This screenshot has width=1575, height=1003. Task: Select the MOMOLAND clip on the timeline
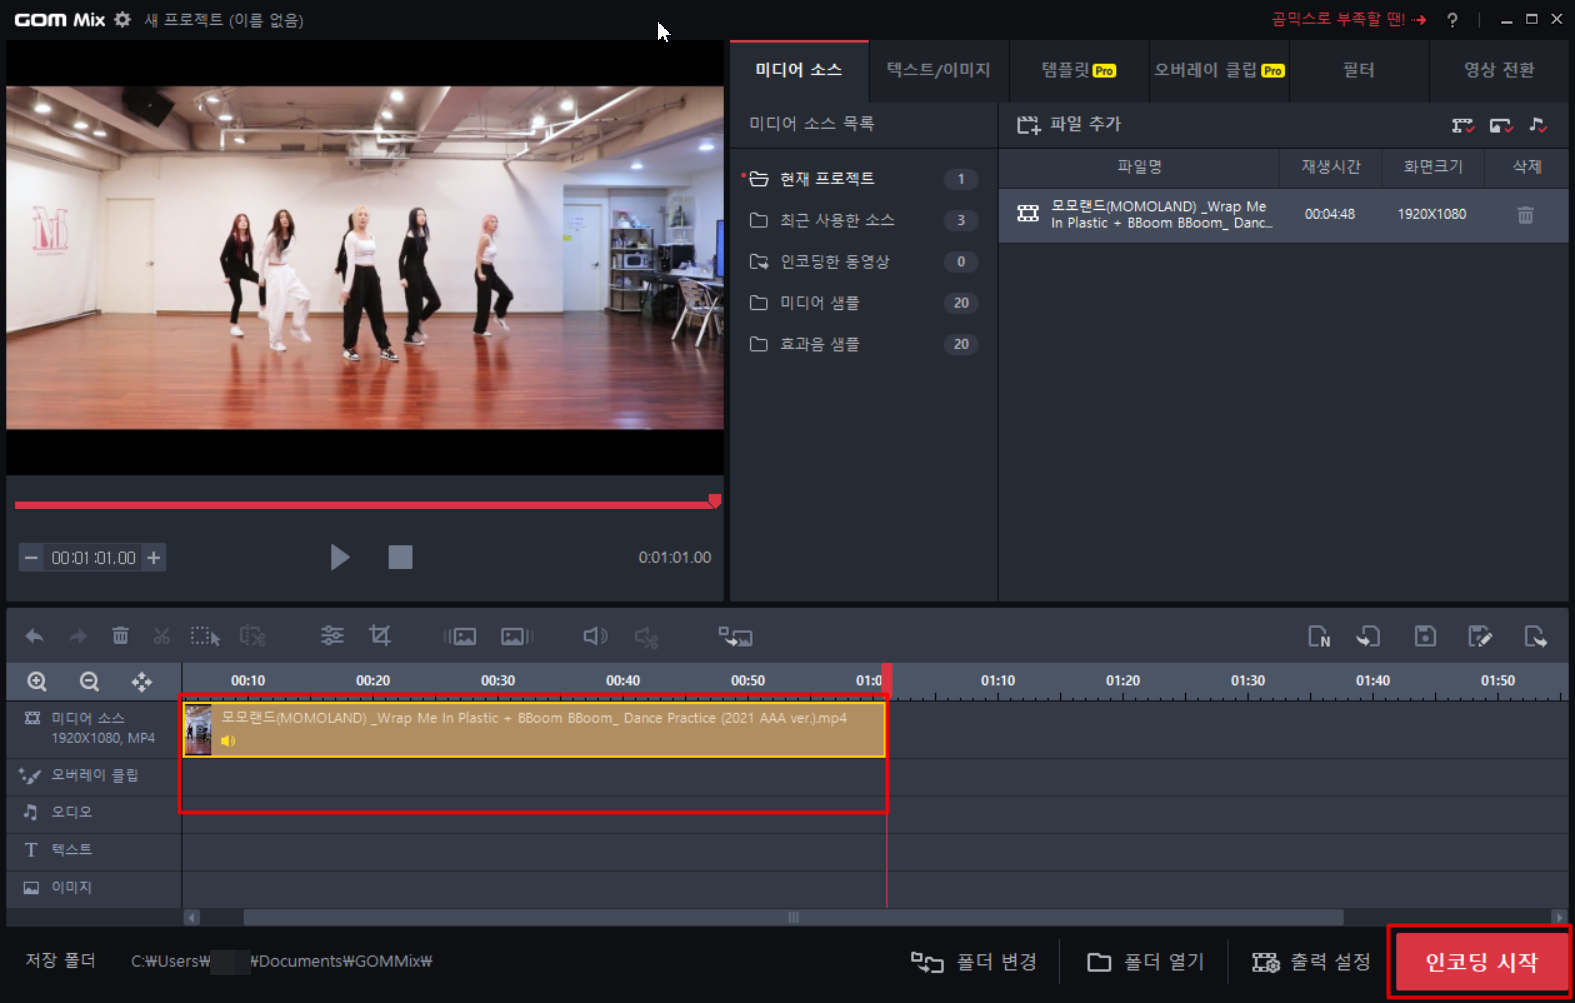534,730
